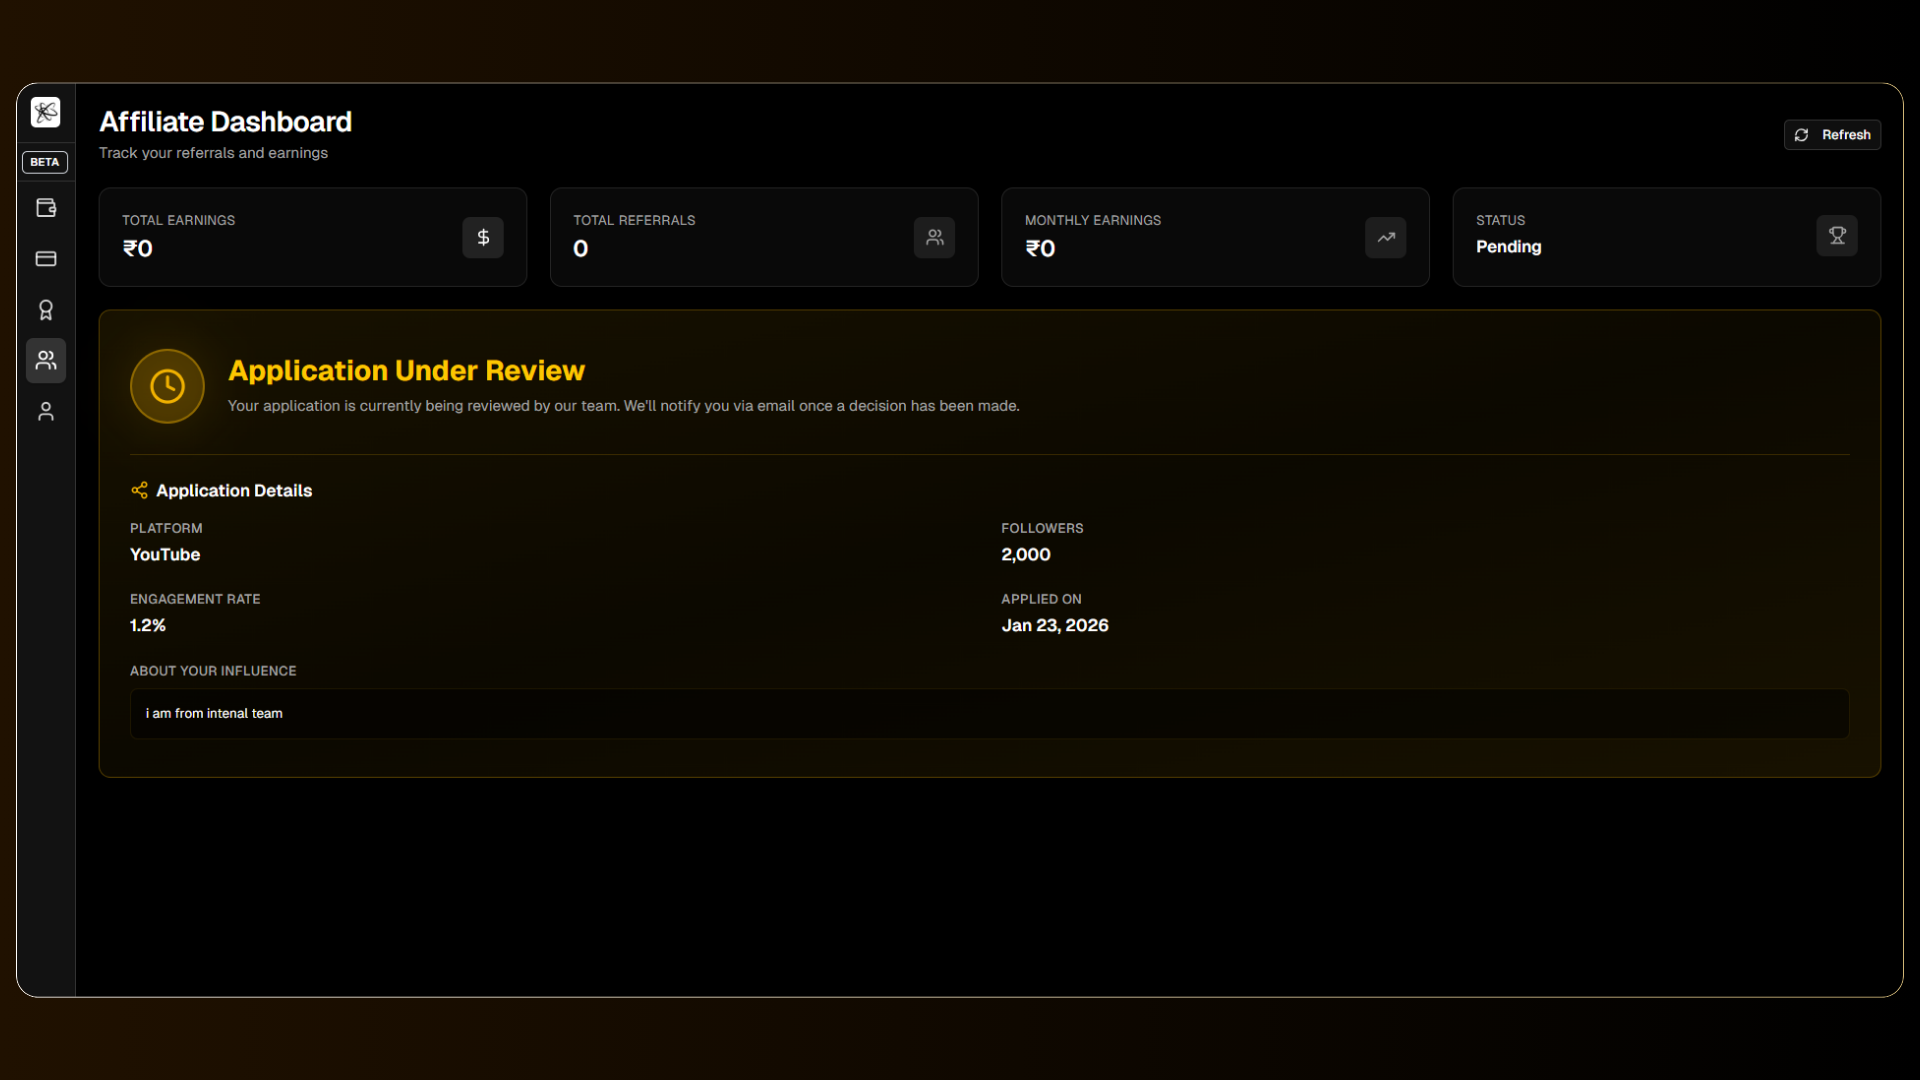Select the Pending status text
This screenshot has height=1080, width=1920.
1508,247
